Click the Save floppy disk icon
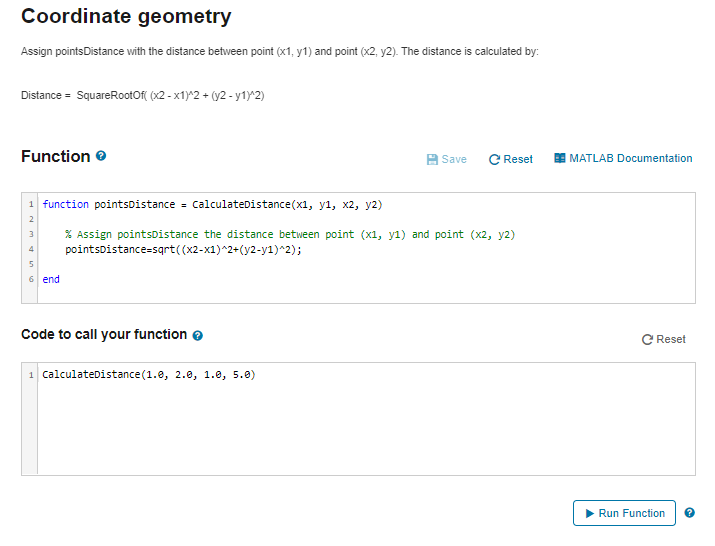Image resolution: width=715 pixels, height=546 pixels. 432,159
